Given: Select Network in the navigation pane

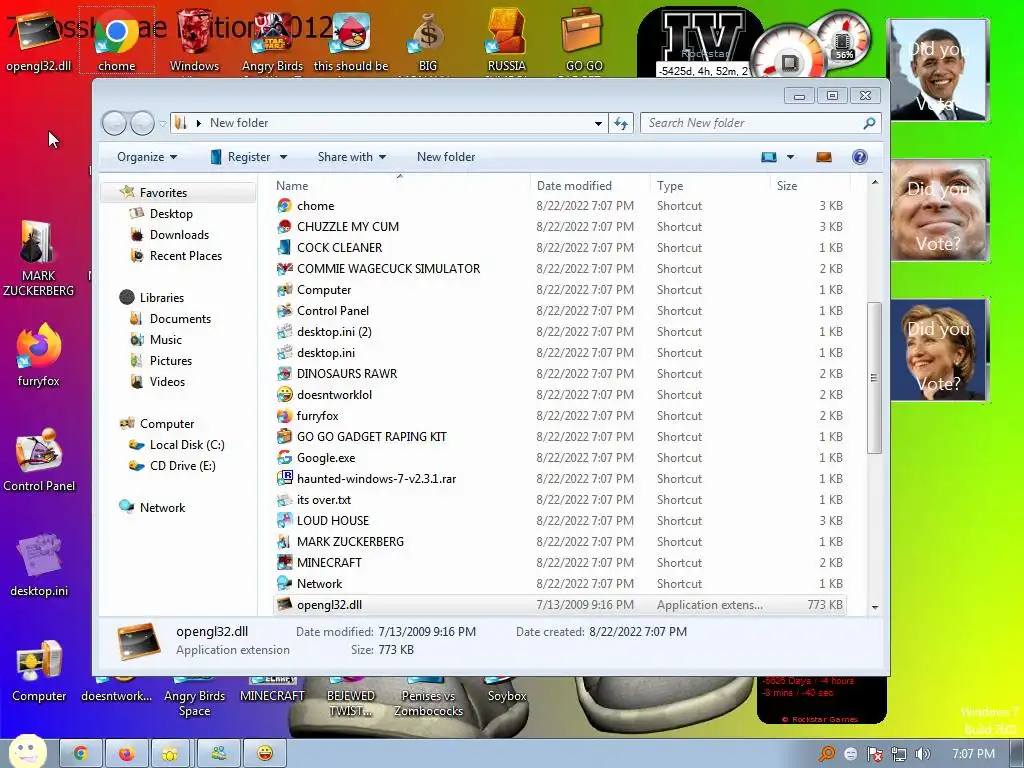Looking at the screenshot, I should pos(162,507).
